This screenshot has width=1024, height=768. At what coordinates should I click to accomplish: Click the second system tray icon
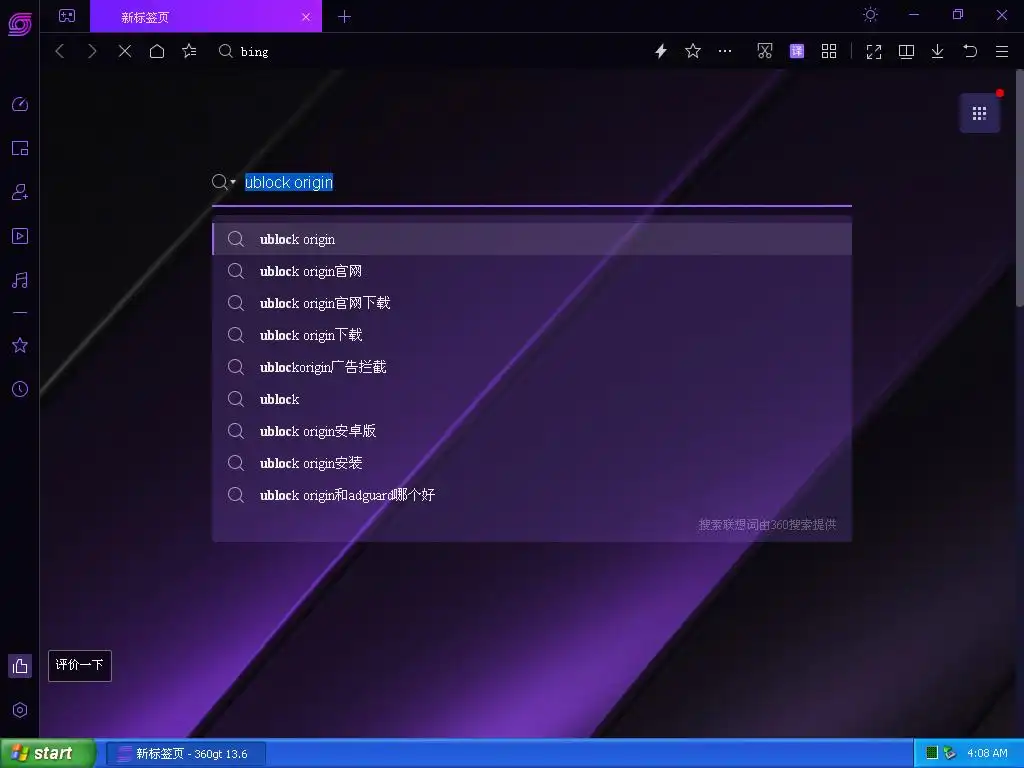(950, 753)
